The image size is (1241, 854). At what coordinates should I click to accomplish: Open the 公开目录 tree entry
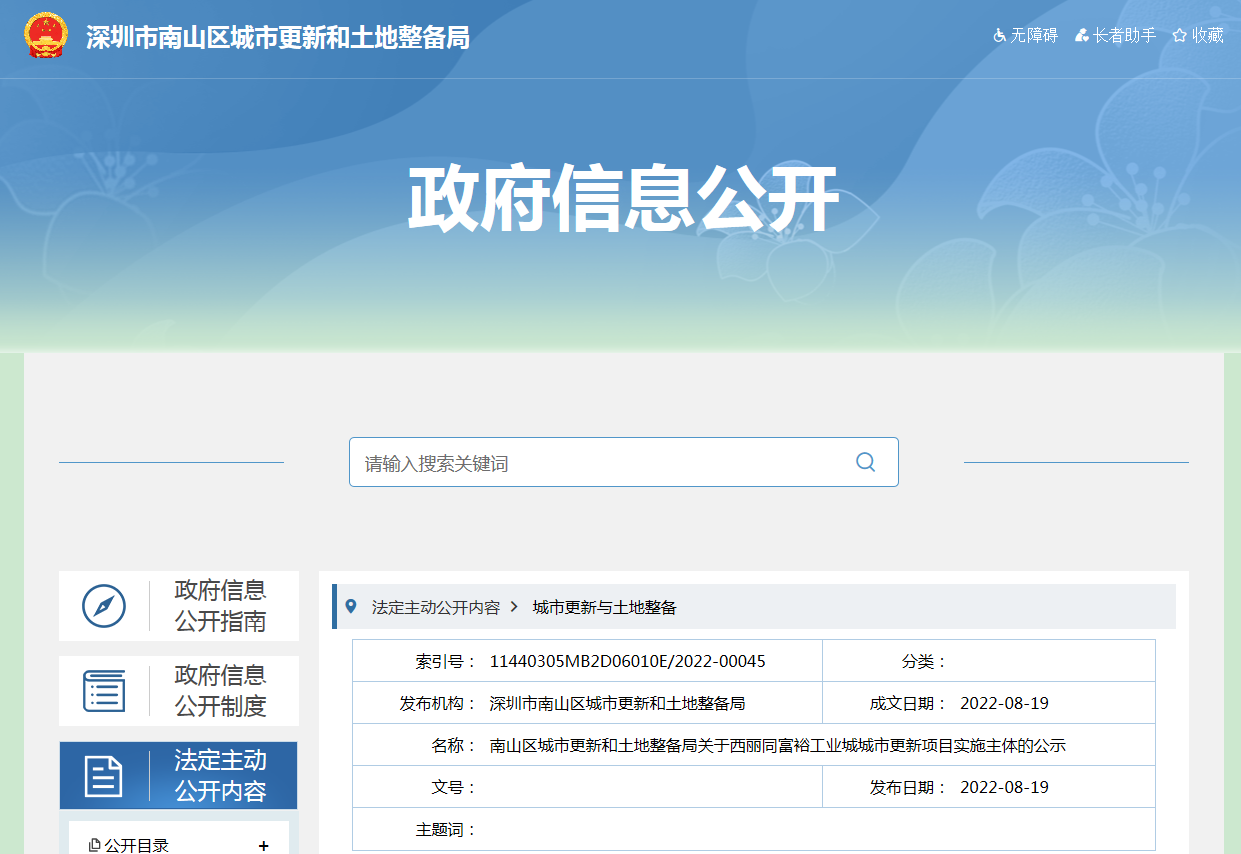point(136,846)
